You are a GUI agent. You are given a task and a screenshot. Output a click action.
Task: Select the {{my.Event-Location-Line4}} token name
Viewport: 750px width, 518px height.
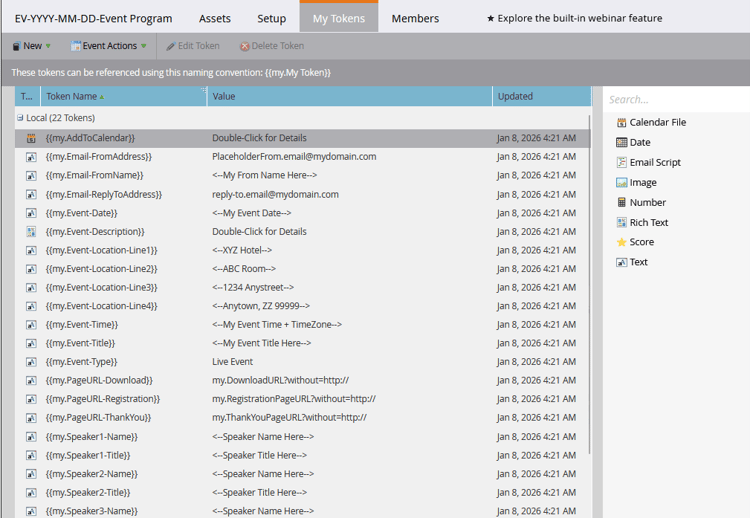click(x=101, y=306)
